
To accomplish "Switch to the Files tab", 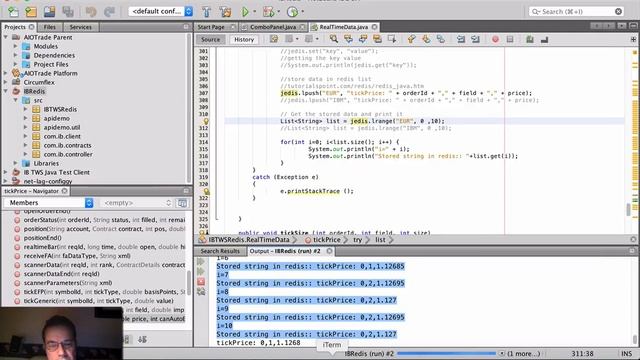I will [x=49, y=27].
